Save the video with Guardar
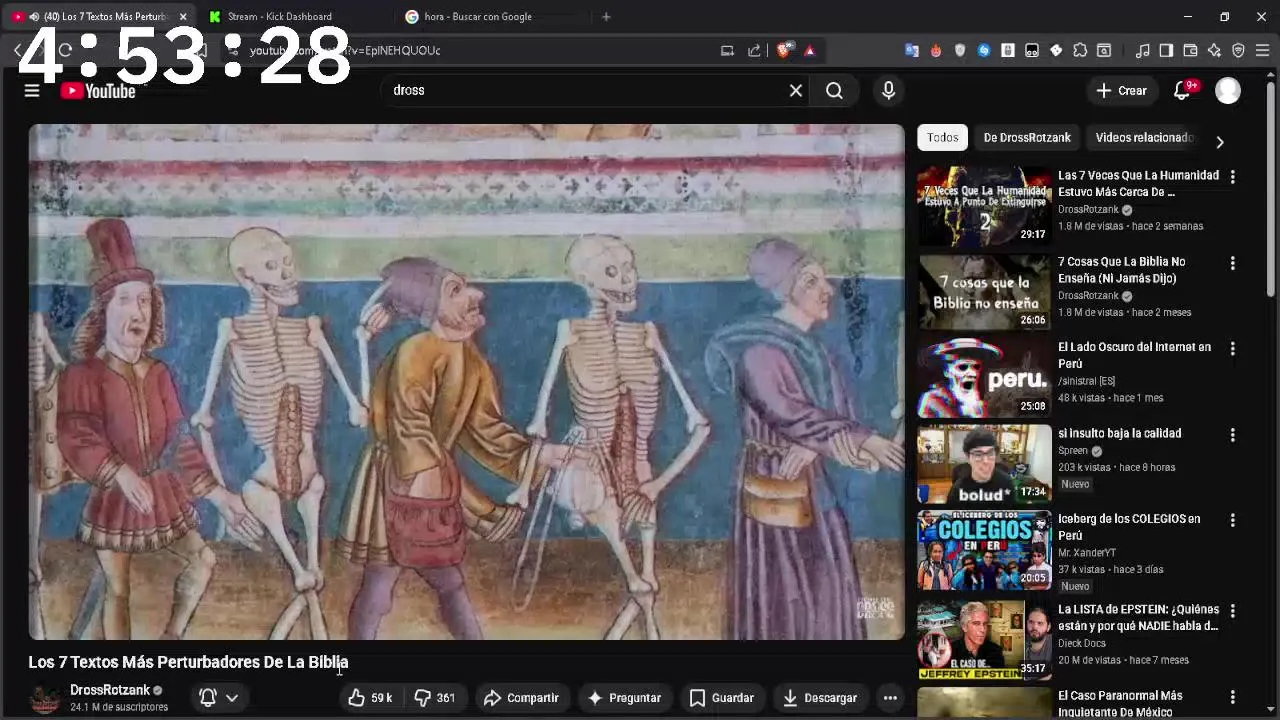 click(722, 698)
